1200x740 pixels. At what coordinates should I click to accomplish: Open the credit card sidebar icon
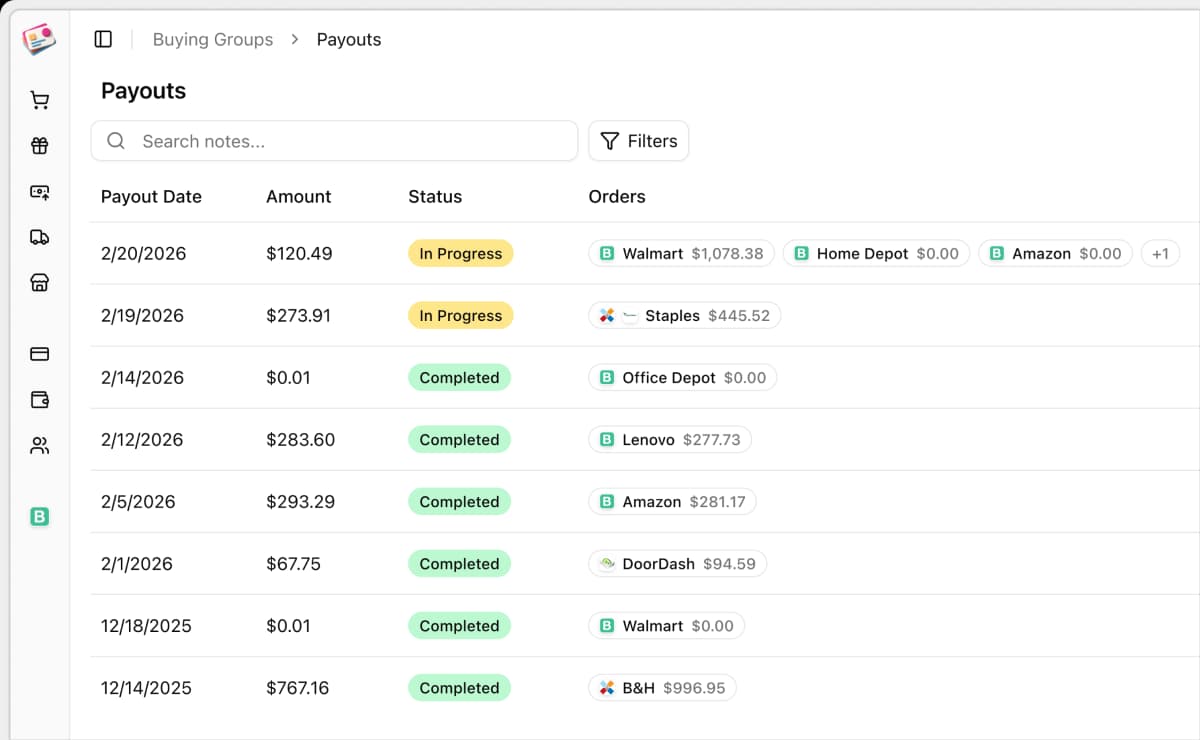pyautogui.click(x=39, y=354)
